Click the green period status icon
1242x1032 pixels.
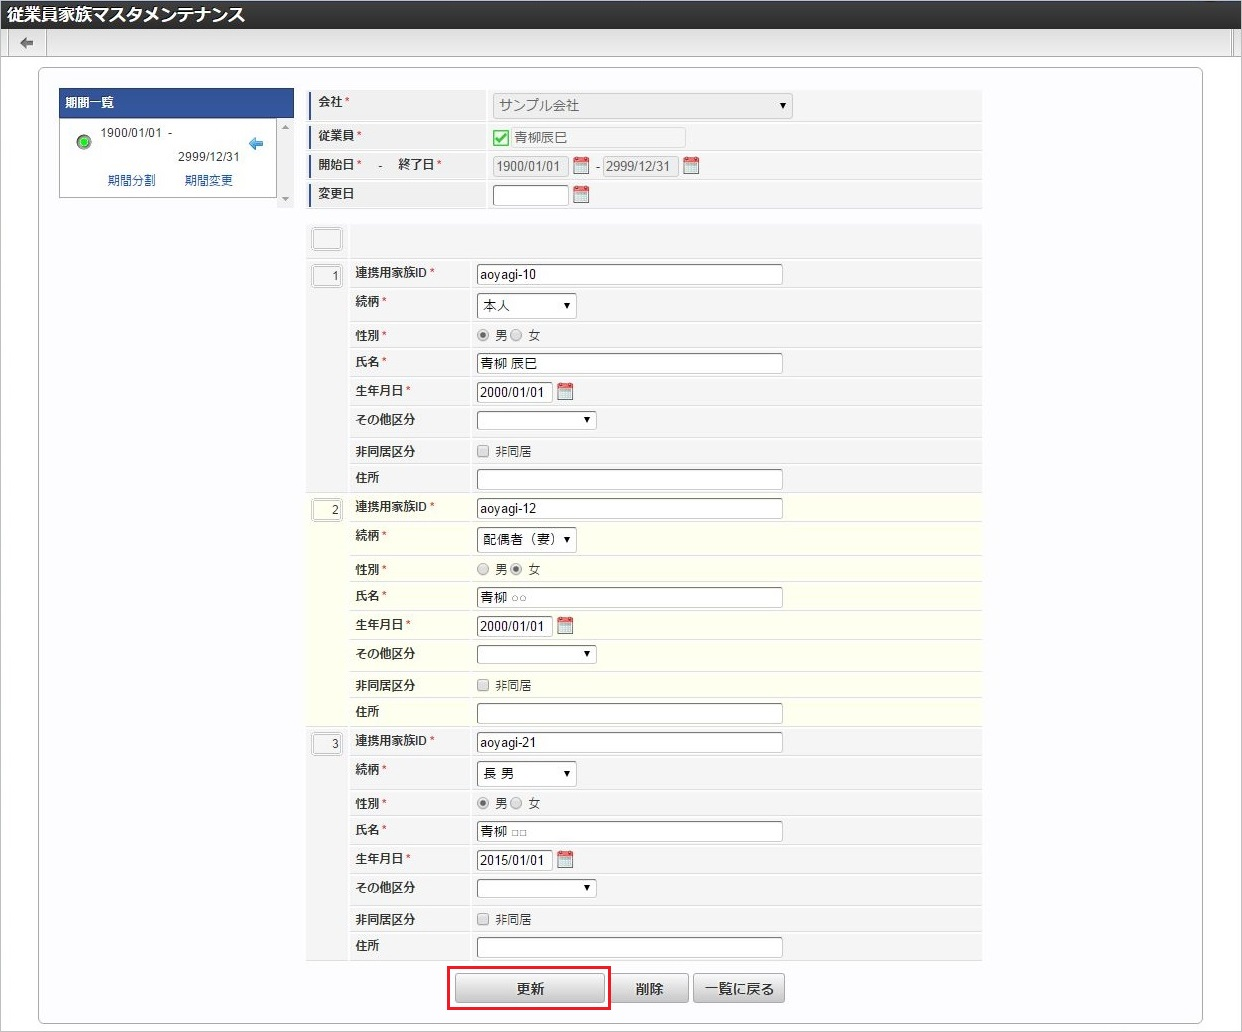(x=84, y=142)
